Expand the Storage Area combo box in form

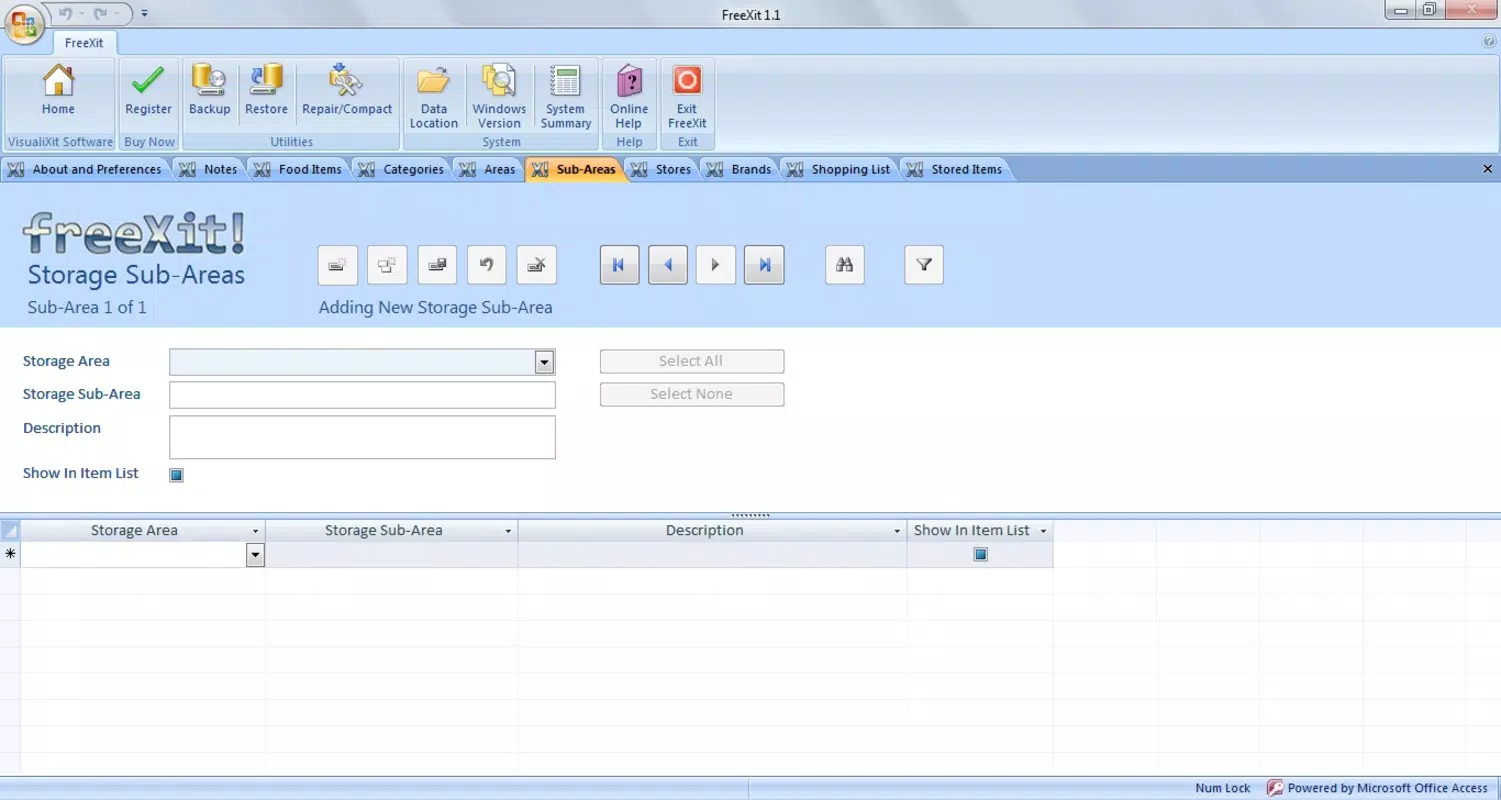(544, 362)
